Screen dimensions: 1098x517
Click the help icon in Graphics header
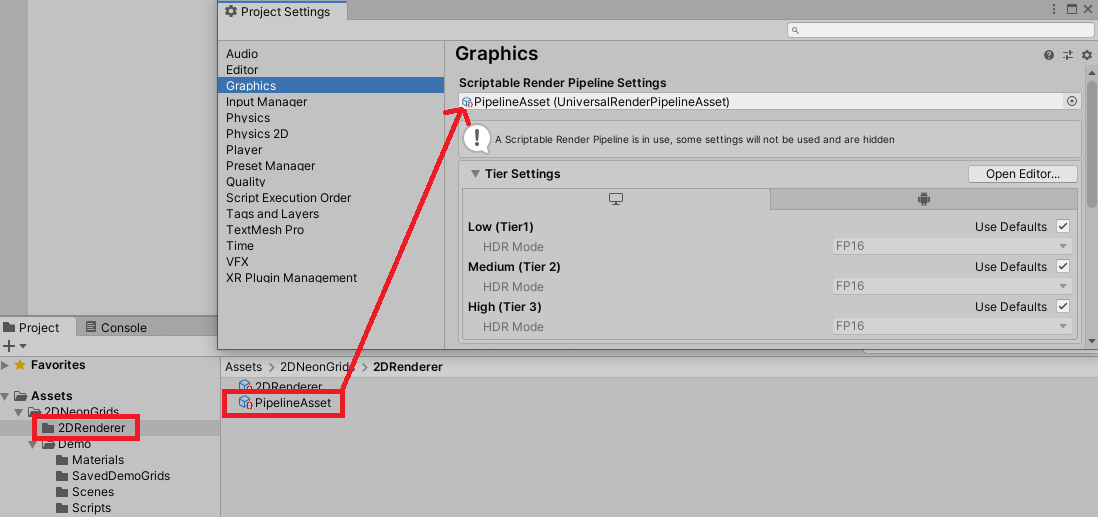1049,55
